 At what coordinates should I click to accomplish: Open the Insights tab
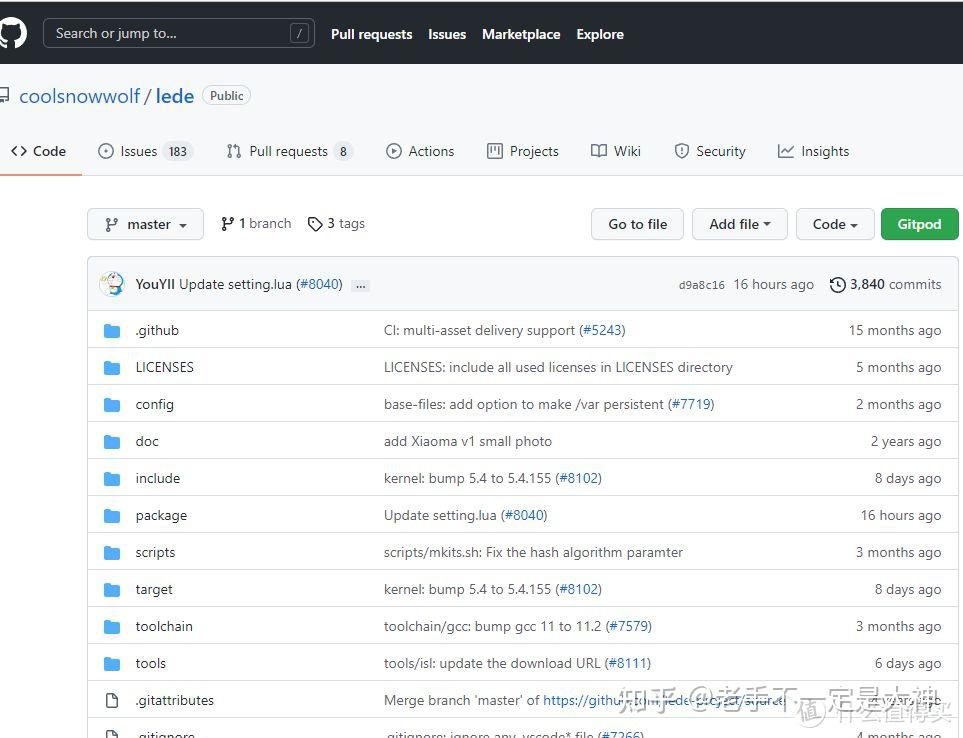pyautogui.click(x=813, y=151)
